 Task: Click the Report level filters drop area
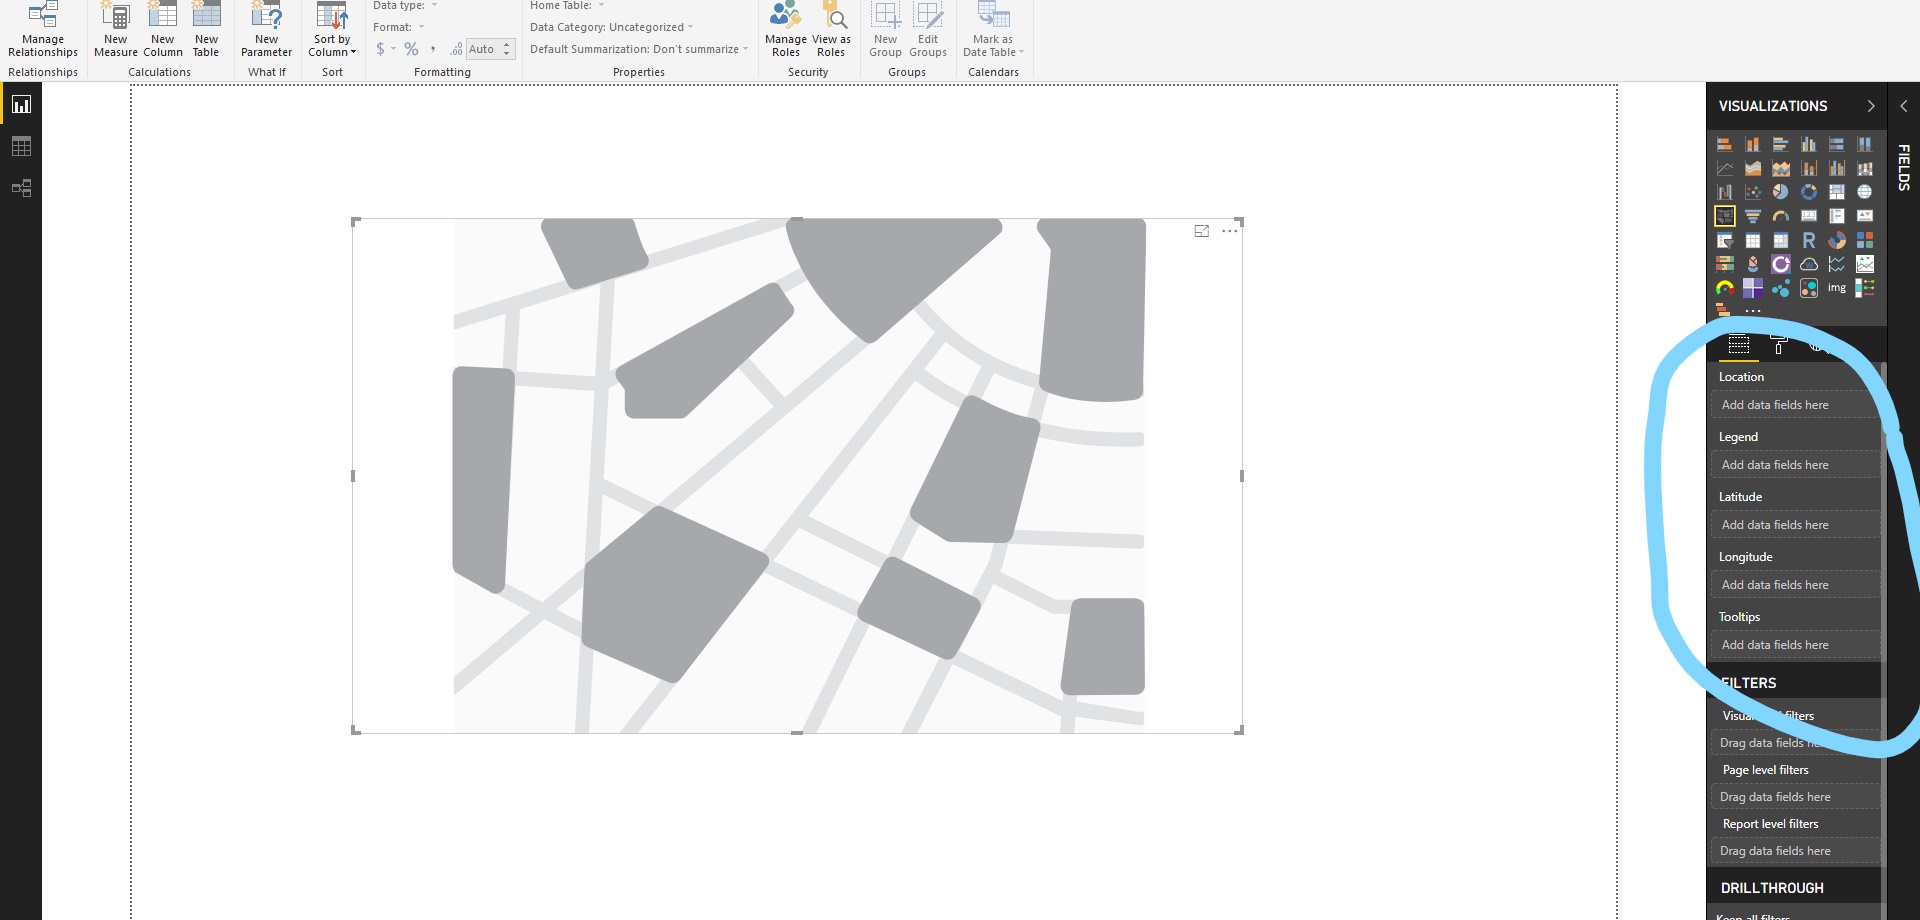coord(1796,851)
